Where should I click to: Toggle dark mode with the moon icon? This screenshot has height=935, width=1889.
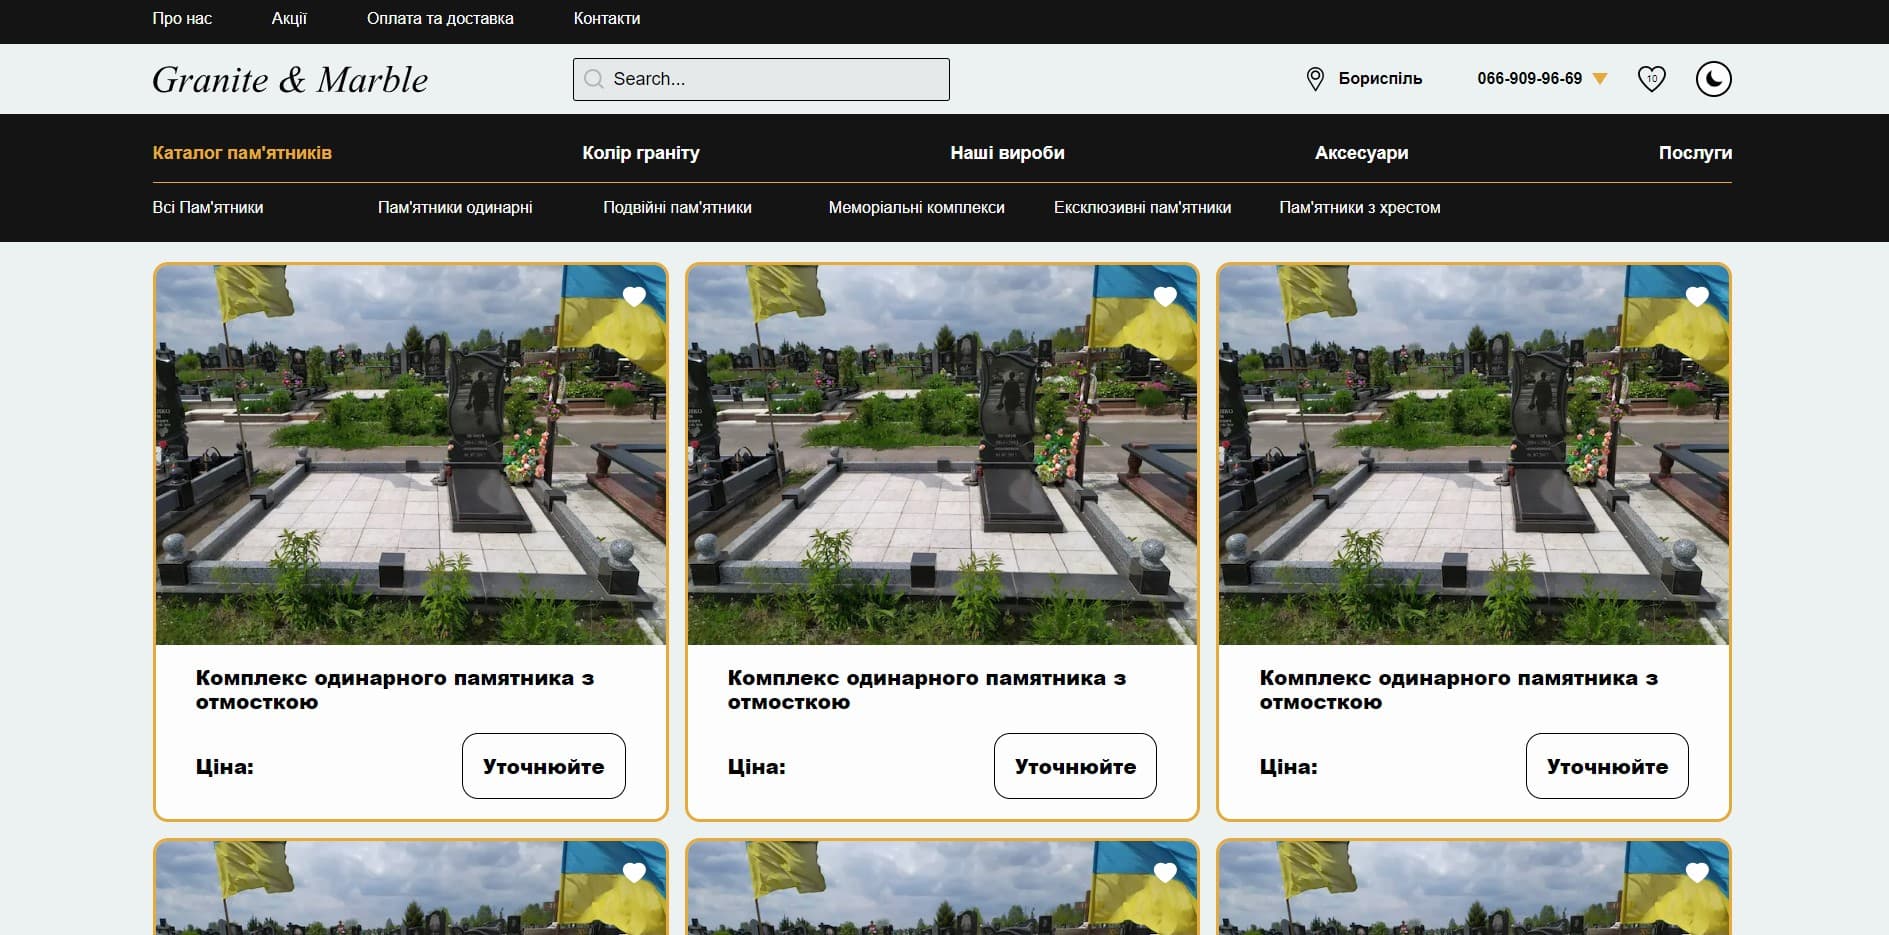point(1713,79)
